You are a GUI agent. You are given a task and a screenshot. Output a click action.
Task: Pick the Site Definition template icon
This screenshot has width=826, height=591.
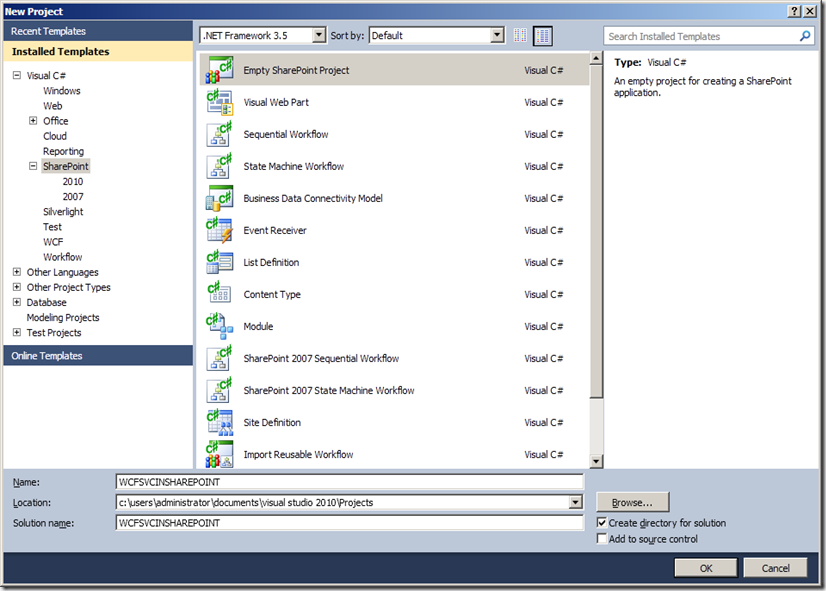(219, 422)
